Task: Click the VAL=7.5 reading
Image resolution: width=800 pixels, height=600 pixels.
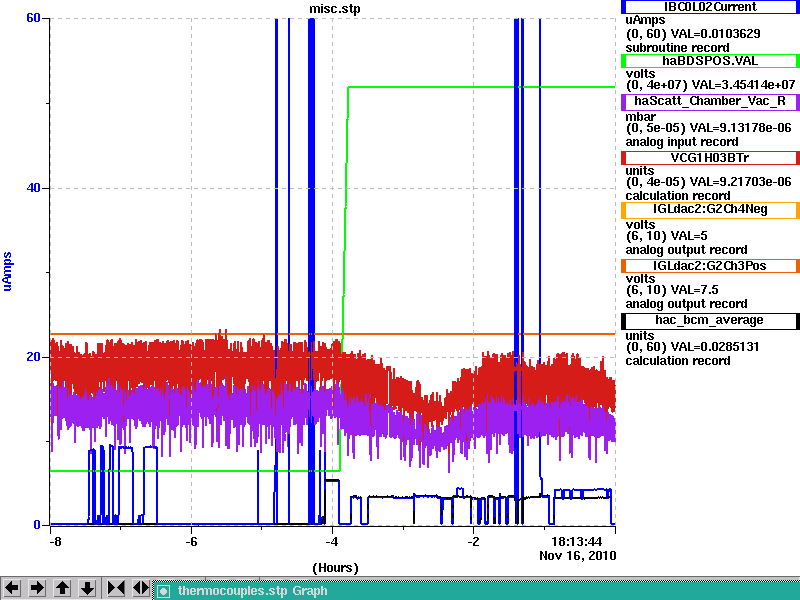Action: [694, 290]
